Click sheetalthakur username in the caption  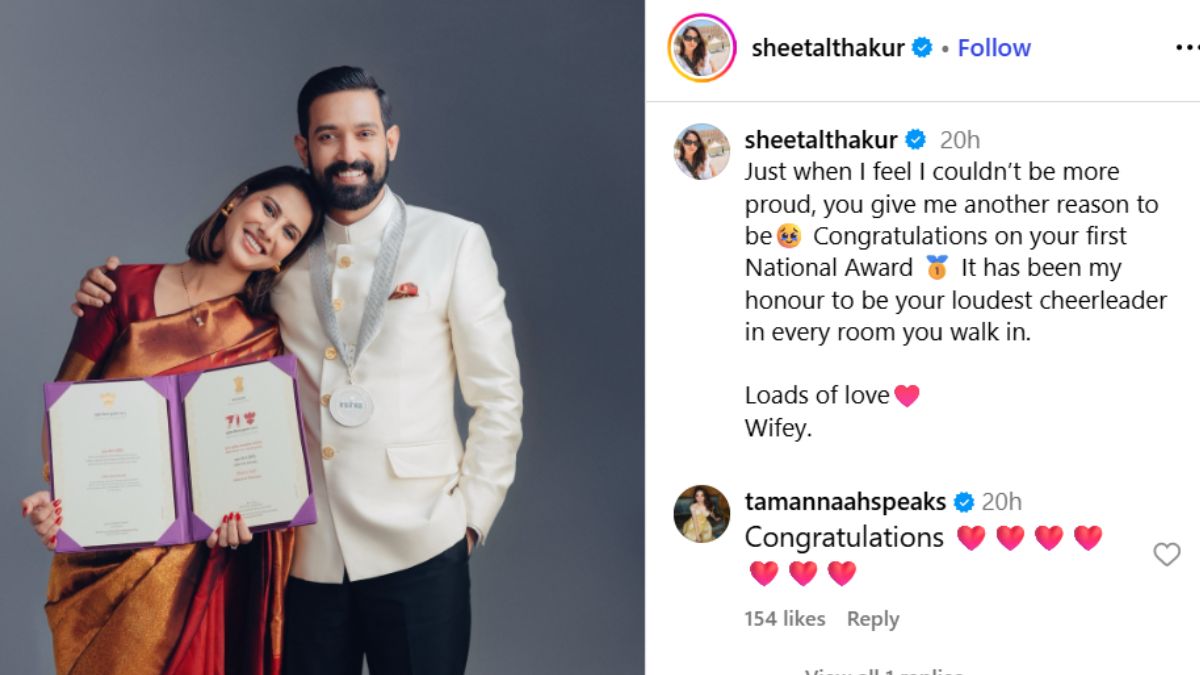821,140
